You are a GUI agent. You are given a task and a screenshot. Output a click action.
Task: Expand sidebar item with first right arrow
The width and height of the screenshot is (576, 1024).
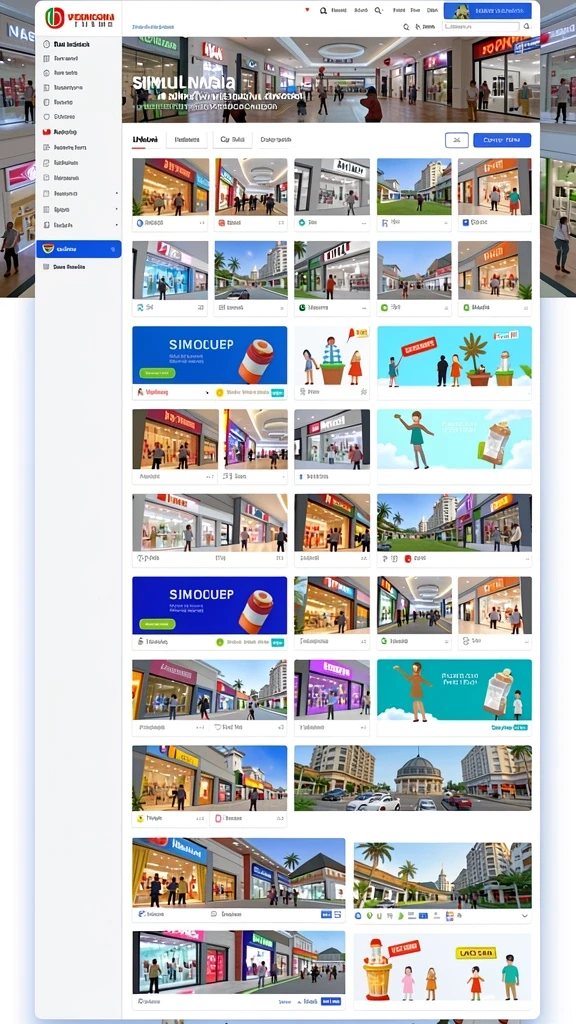coord(117,193)
